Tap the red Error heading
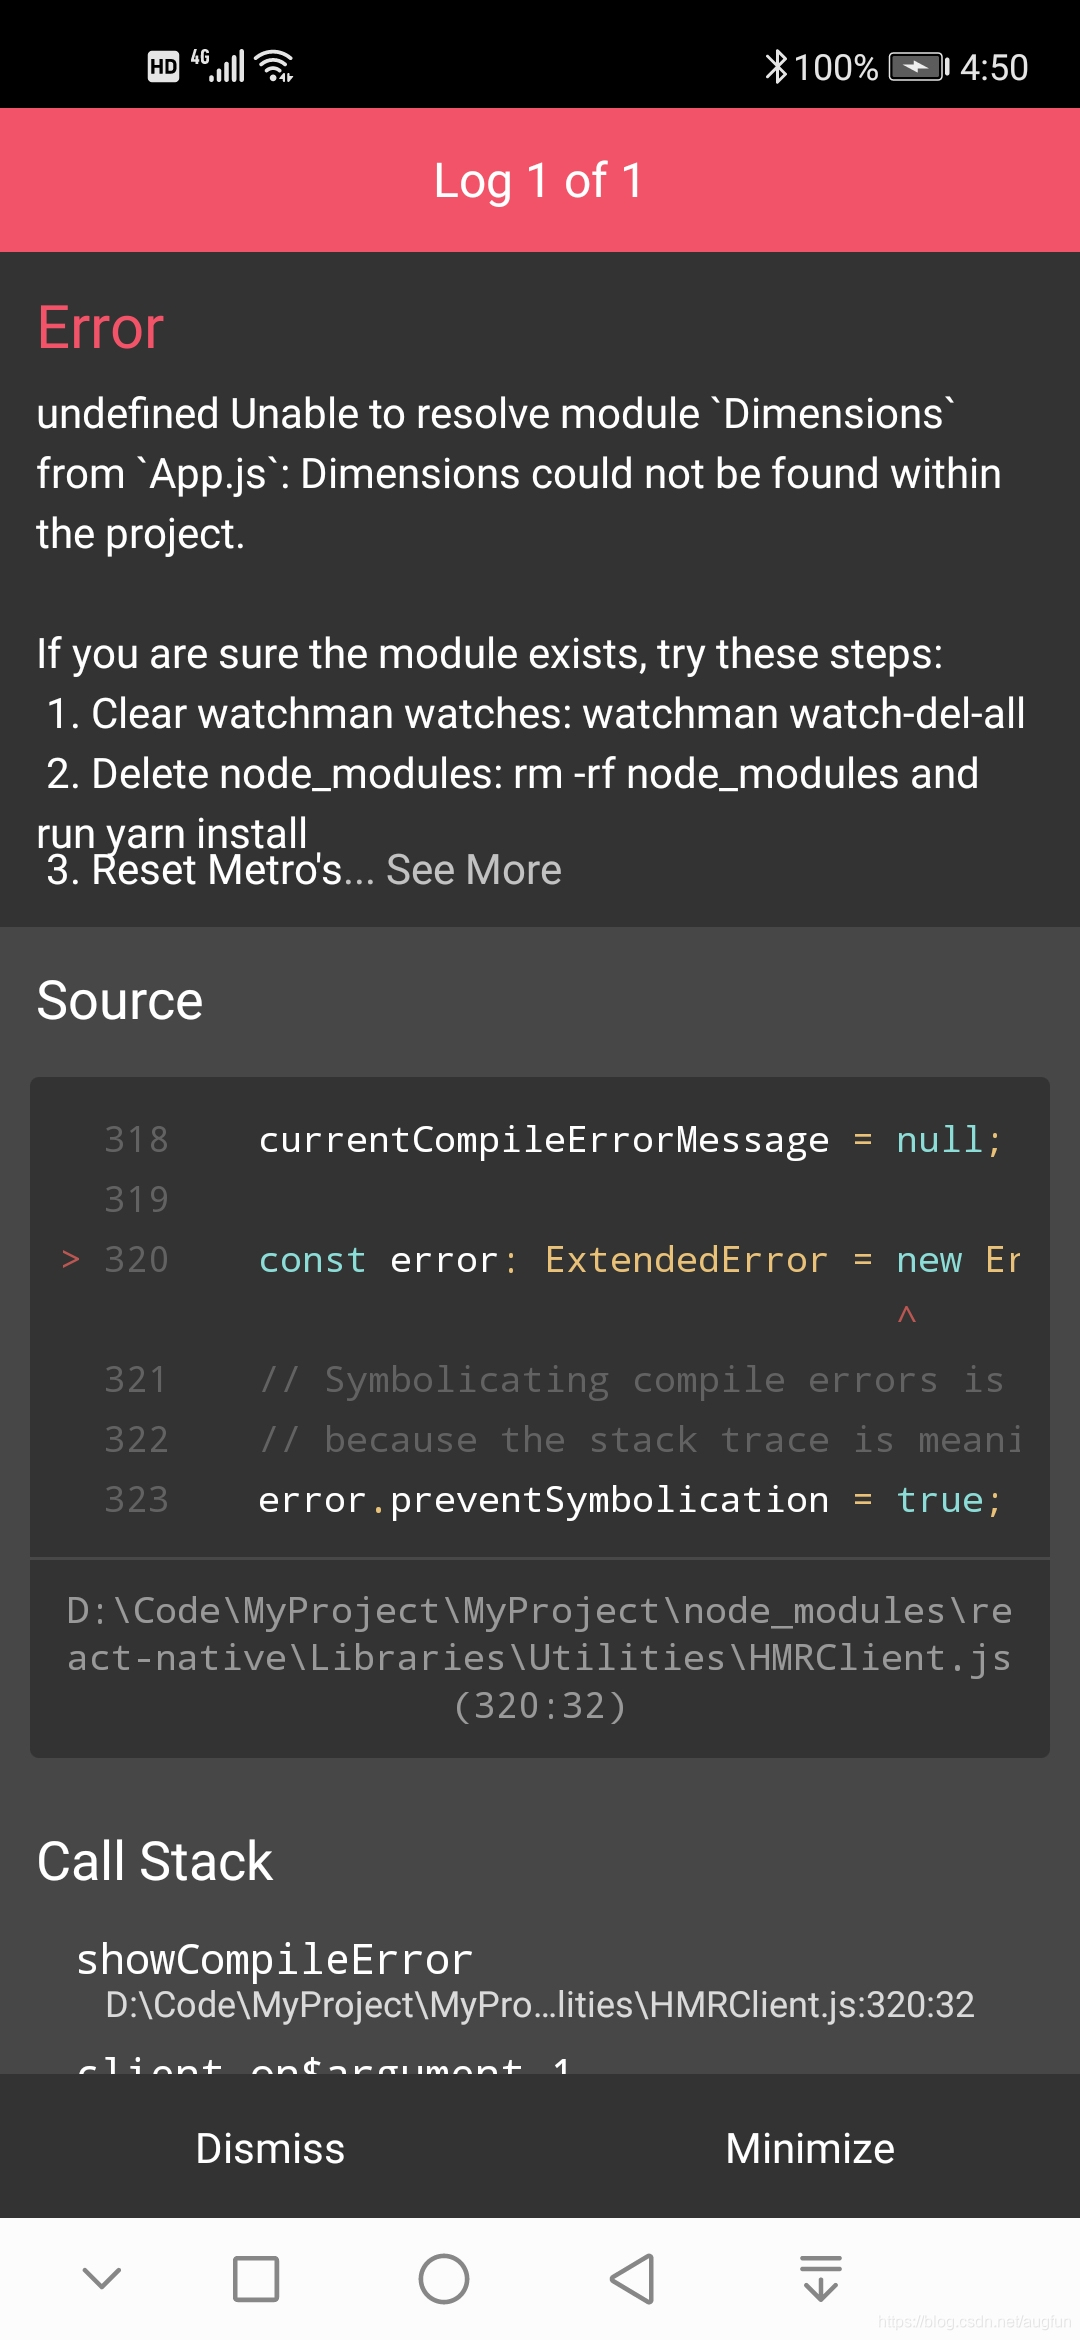 [x=98, y=326]
